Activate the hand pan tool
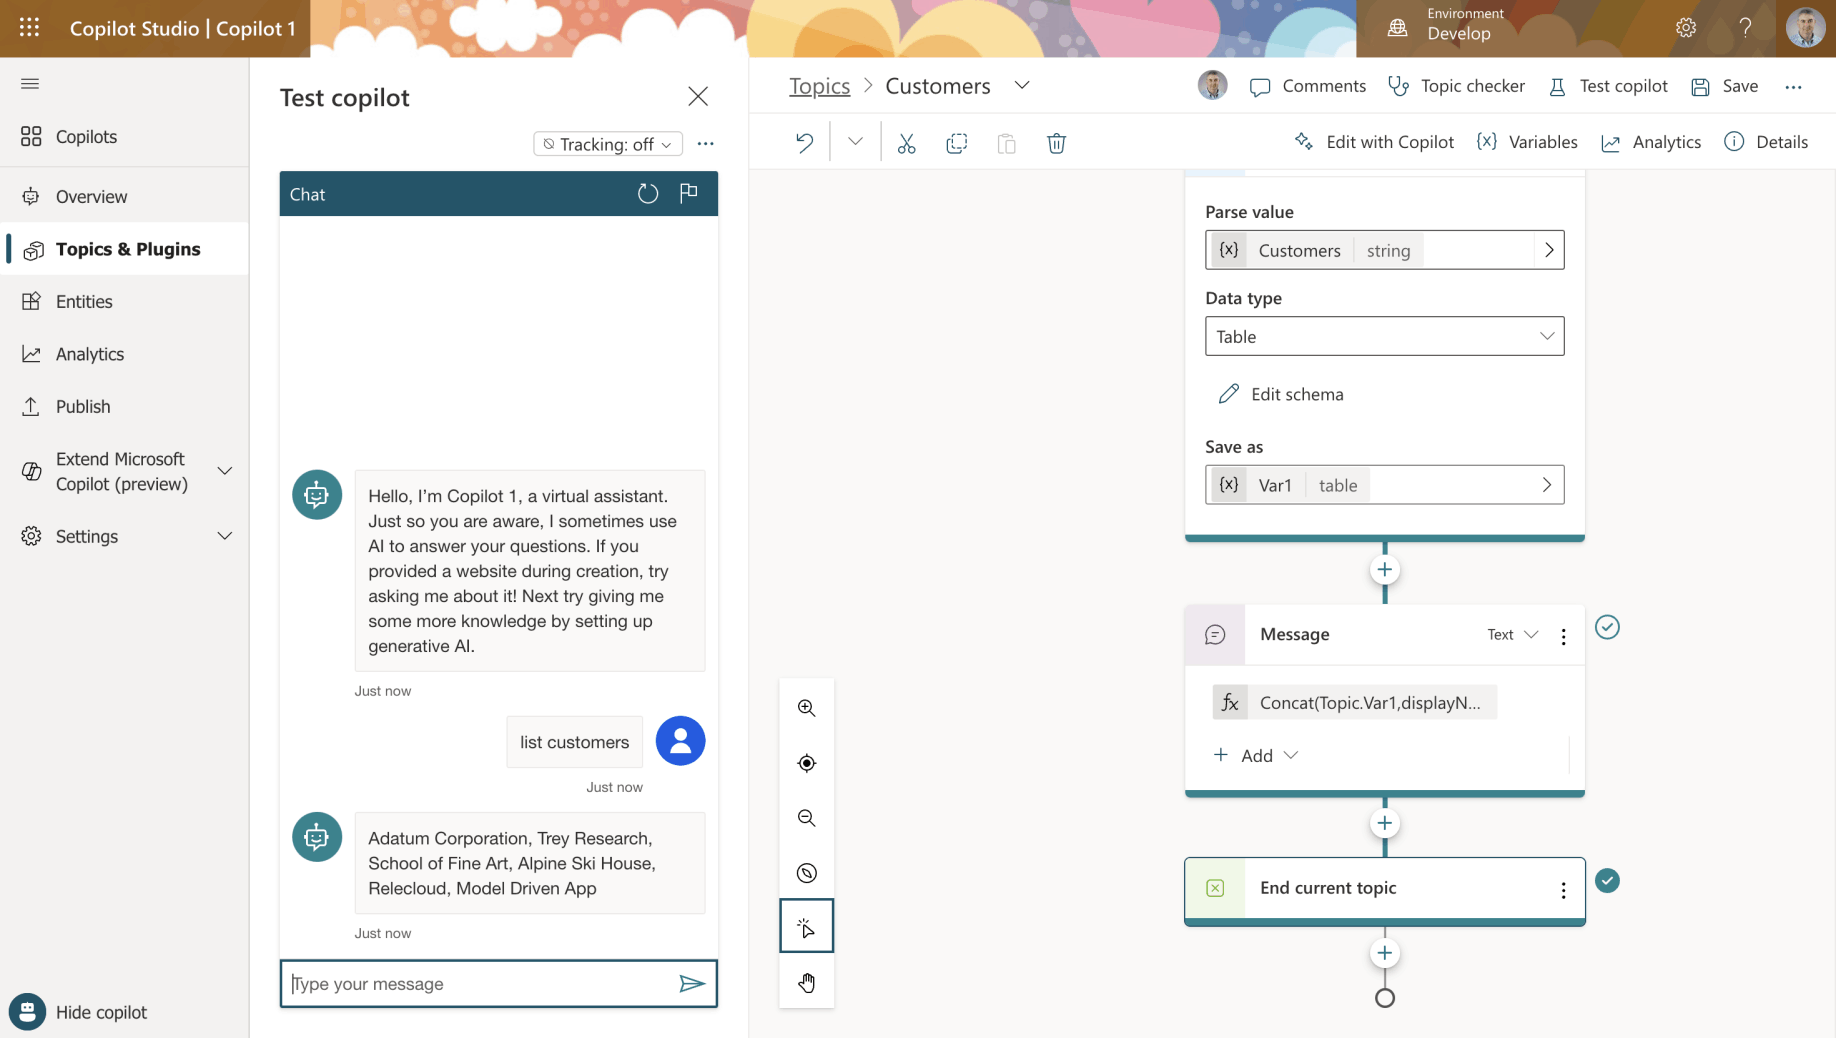Screen dimensions: 1836x1038 tap(806, 982)
